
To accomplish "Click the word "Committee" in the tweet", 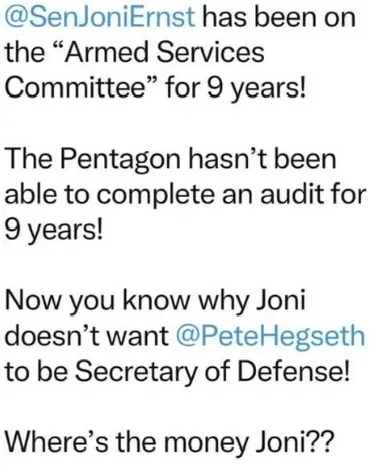I will [72, 88].
